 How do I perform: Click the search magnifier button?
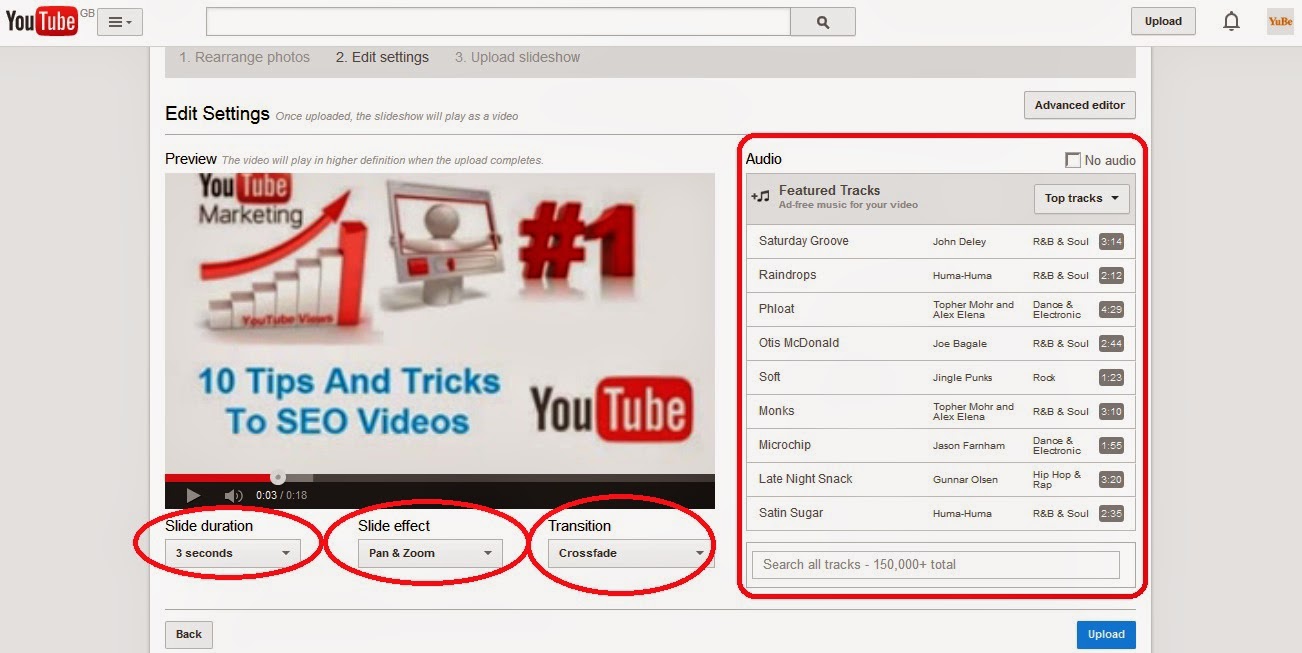[823, 21]
